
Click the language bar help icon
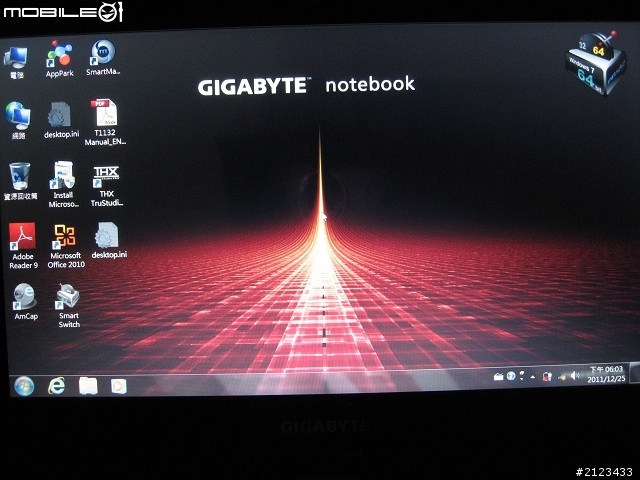(511, 376)
